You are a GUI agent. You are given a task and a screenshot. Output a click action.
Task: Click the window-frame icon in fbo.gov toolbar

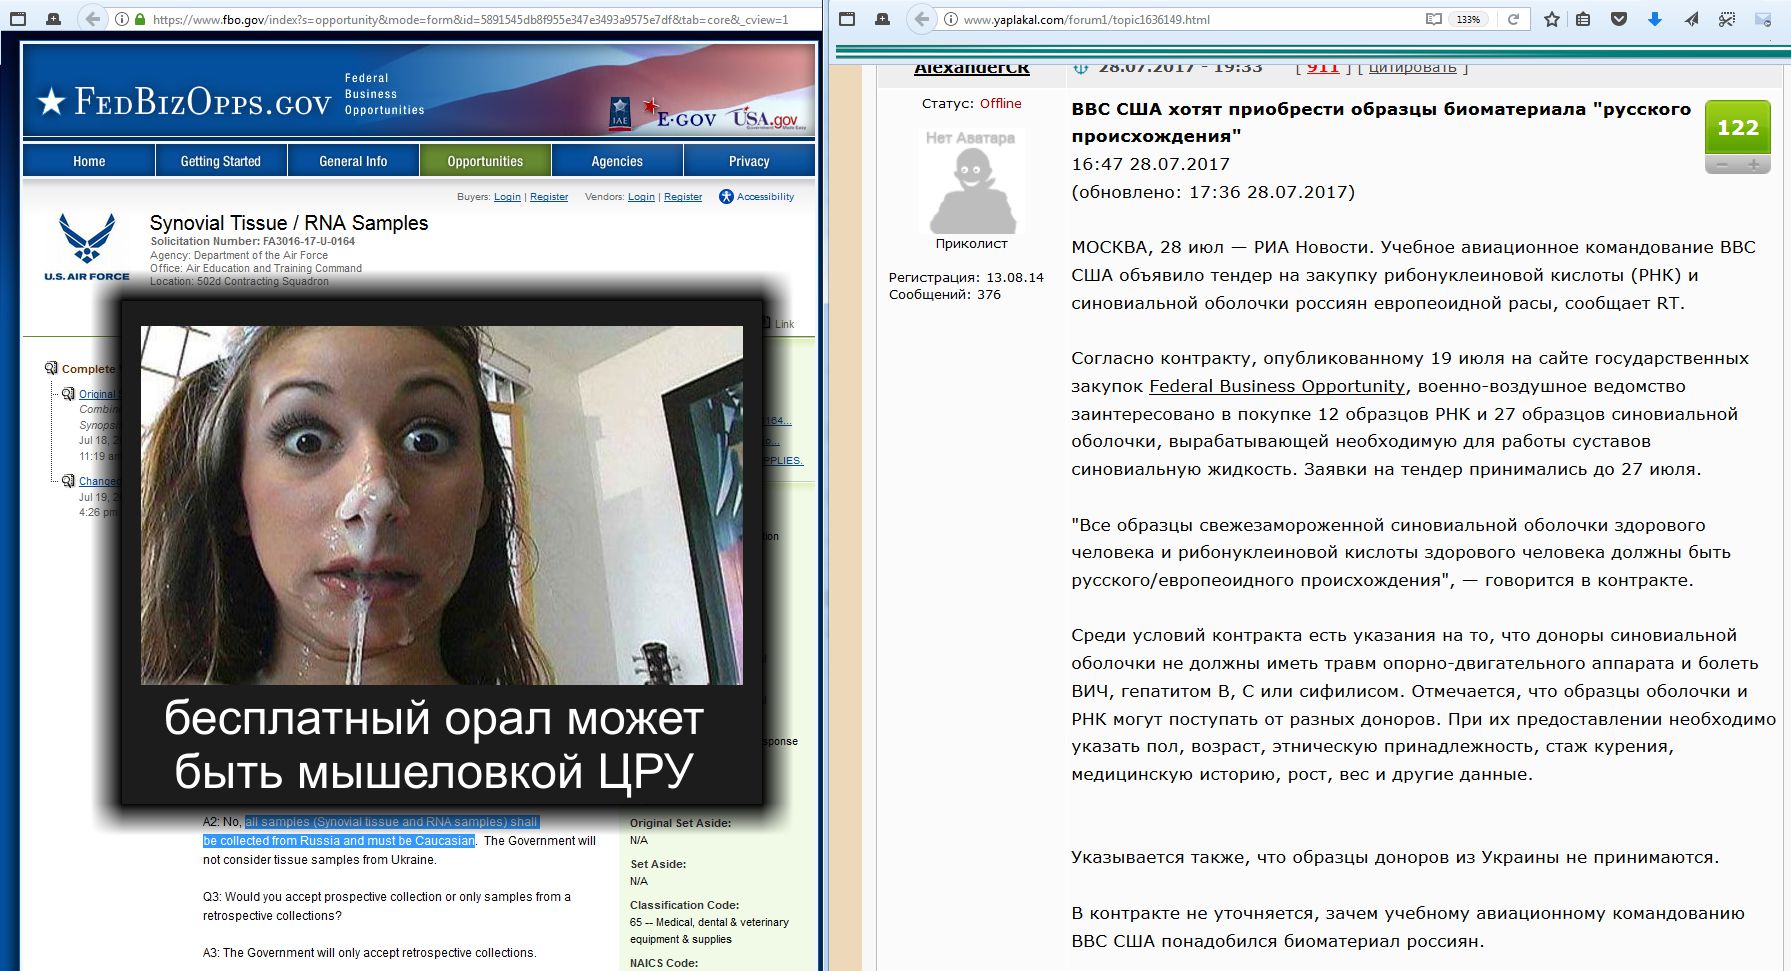tap(18, 19)
